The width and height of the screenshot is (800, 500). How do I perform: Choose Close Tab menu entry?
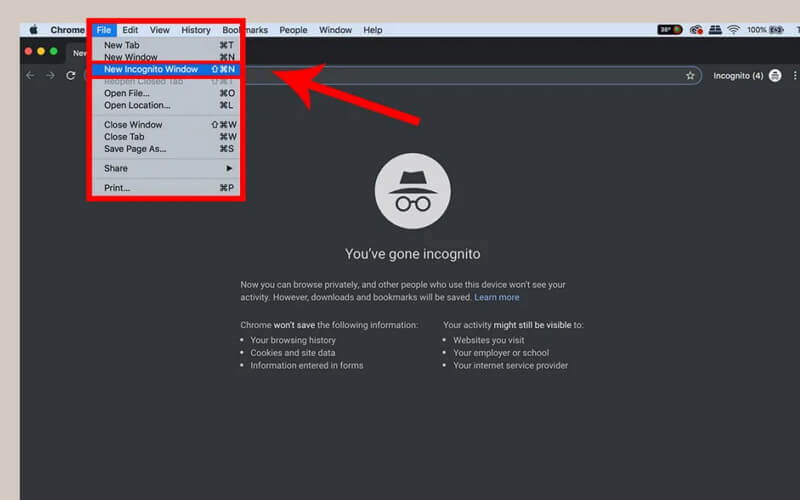click(166, 137)
